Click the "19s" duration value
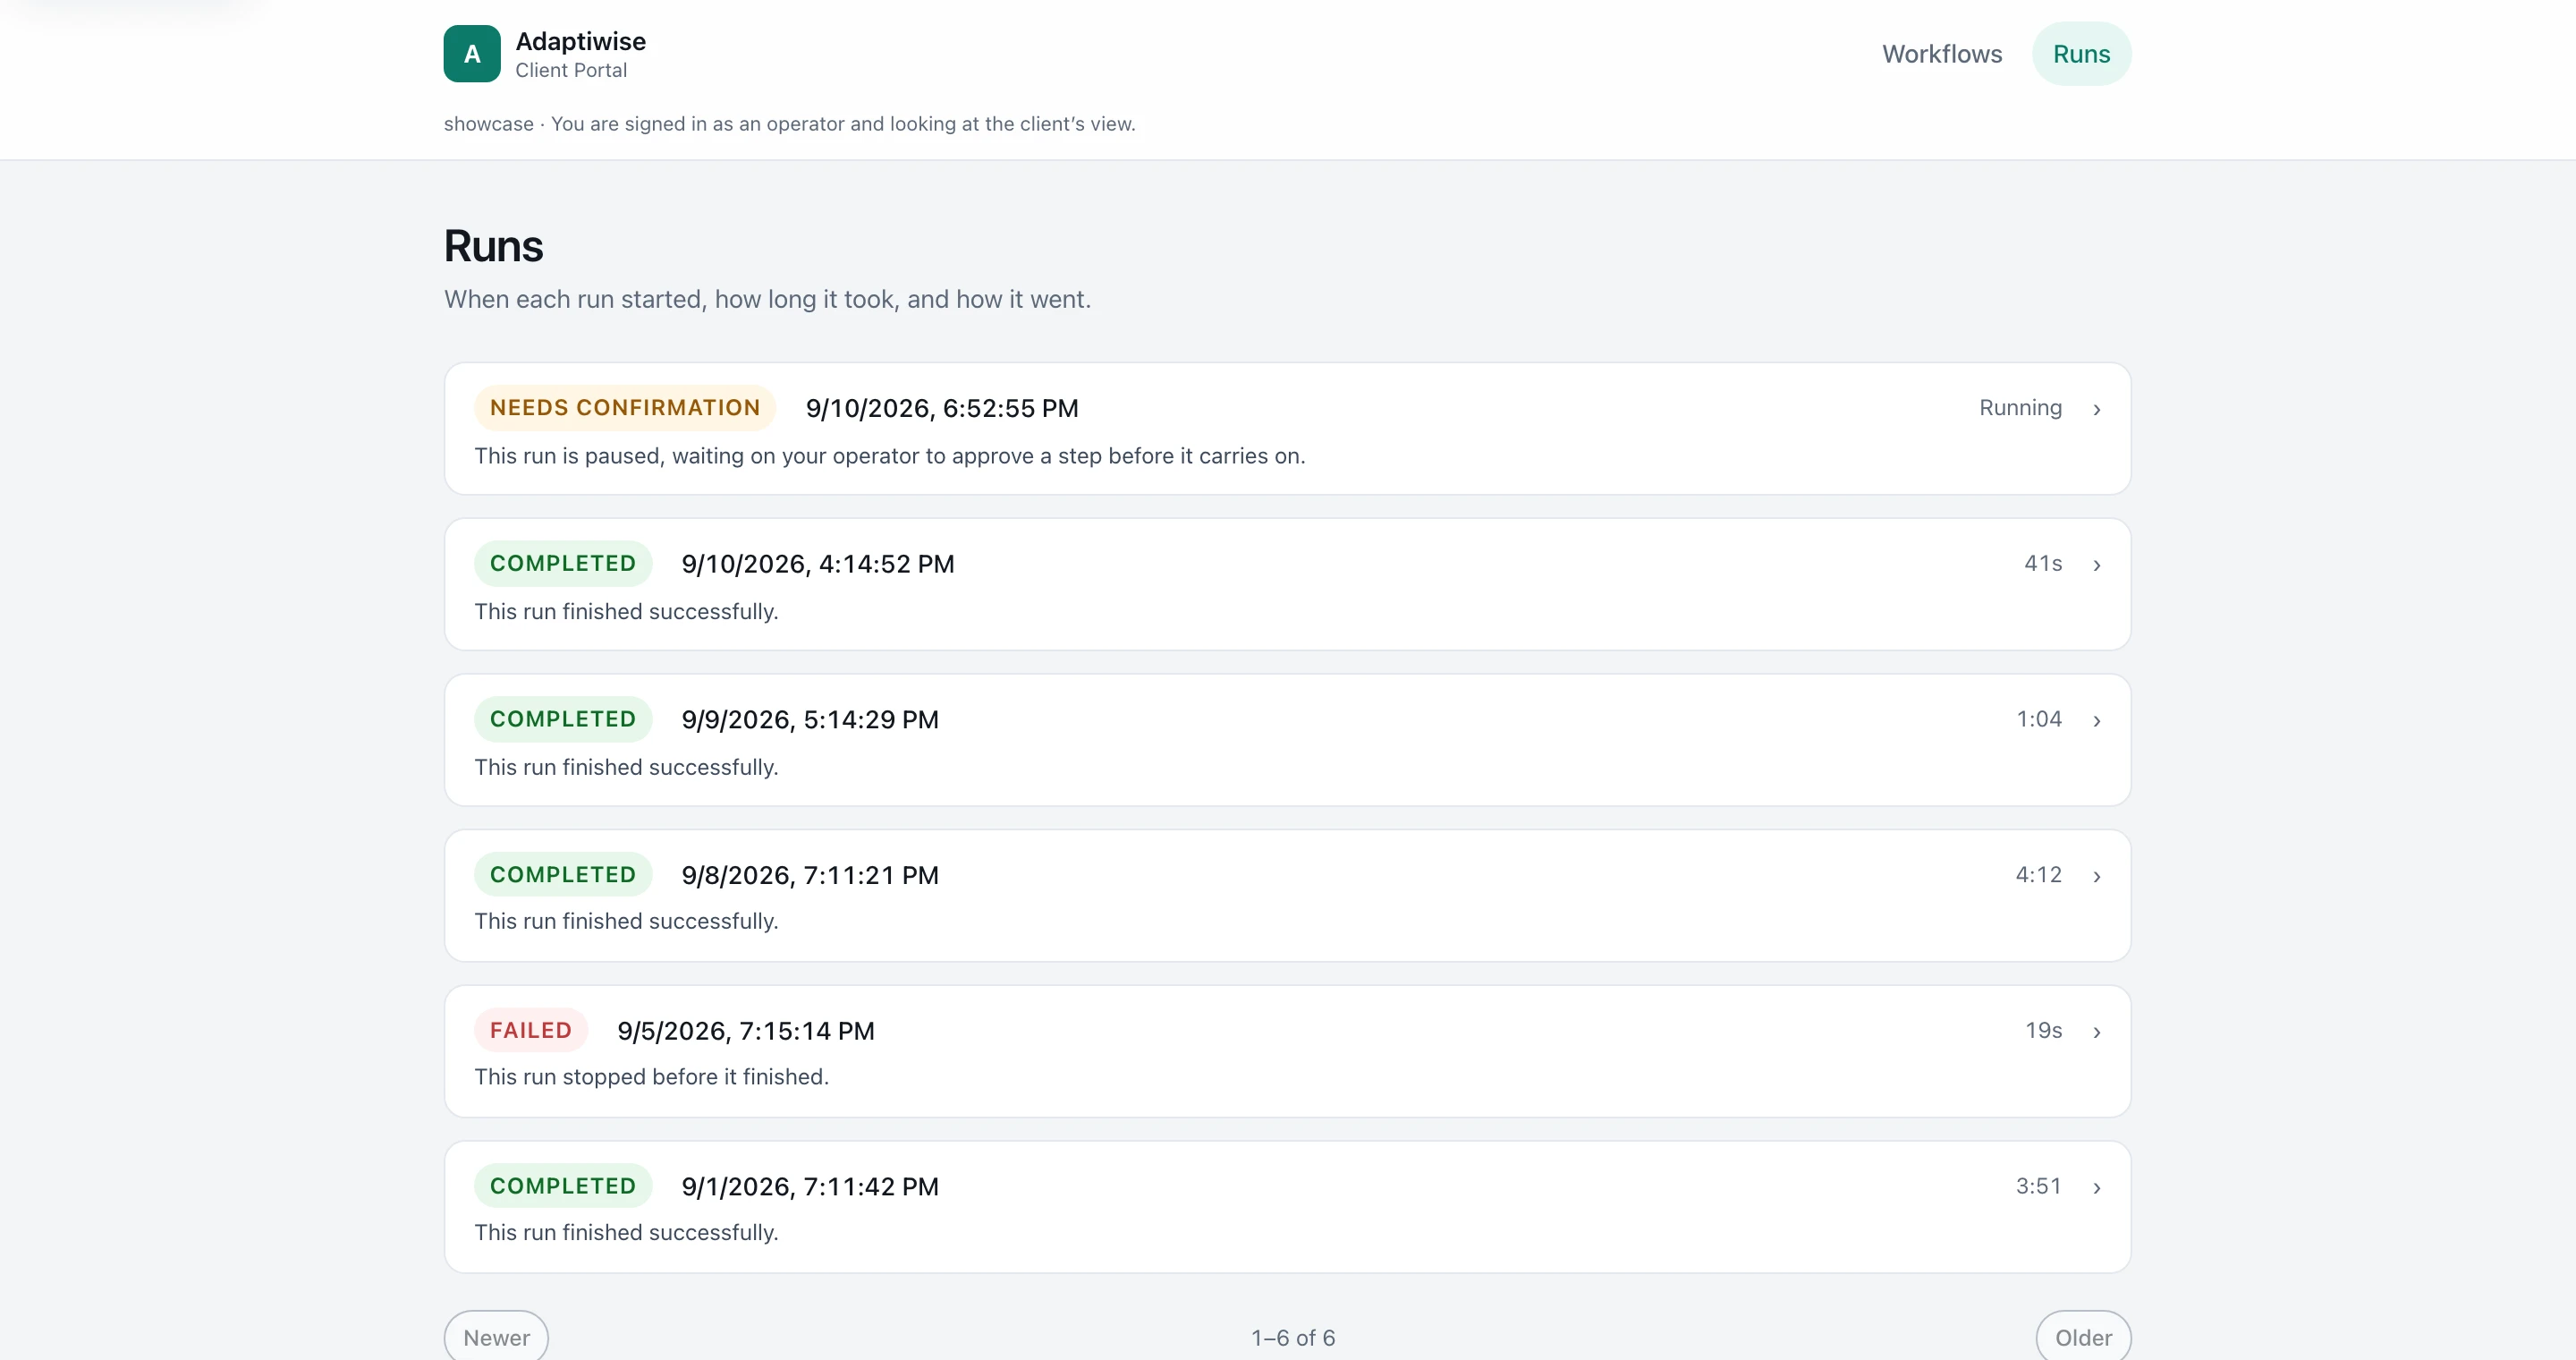Screen dimensions: 2576x1360 coord(2044,1030)
